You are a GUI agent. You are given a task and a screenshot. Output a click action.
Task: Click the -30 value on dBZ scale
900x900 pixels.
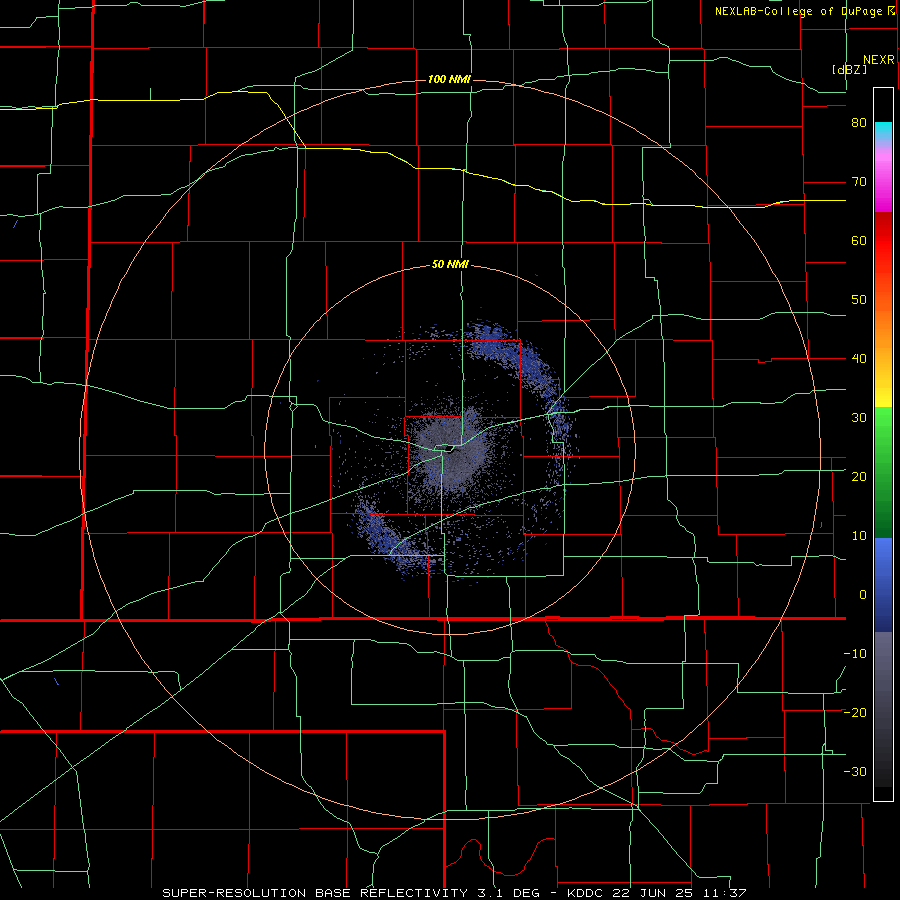[x=855, y=771]
